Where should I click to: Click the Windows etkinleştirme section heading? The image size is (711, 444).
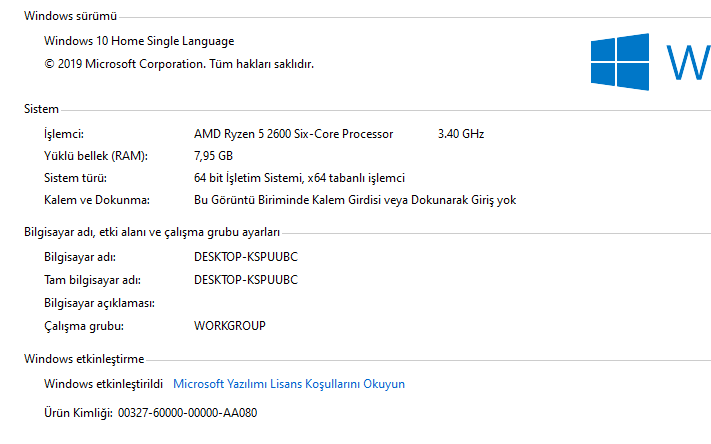click(x=84, y=359)
